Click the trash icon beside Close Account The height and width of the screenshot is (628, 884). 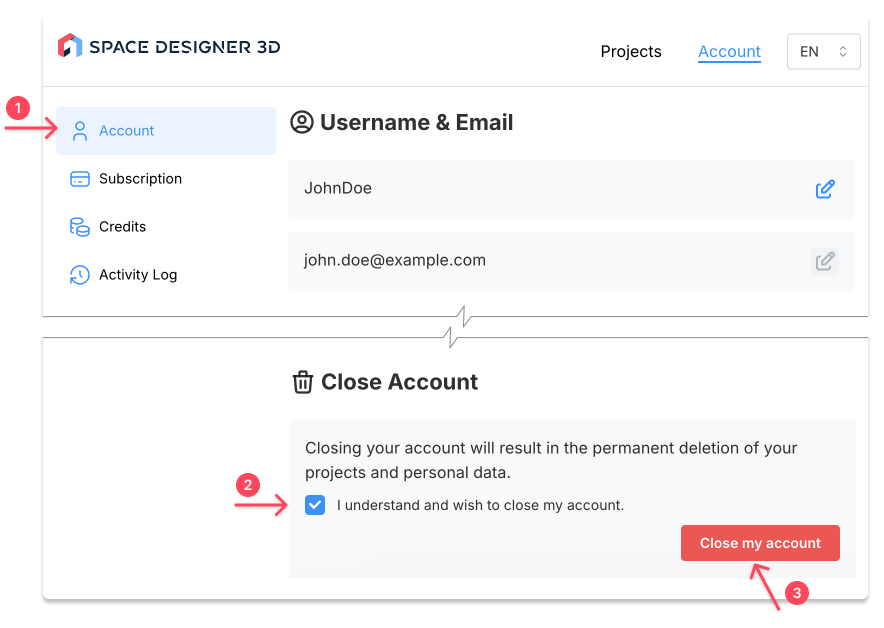click(x=302, y=382)
